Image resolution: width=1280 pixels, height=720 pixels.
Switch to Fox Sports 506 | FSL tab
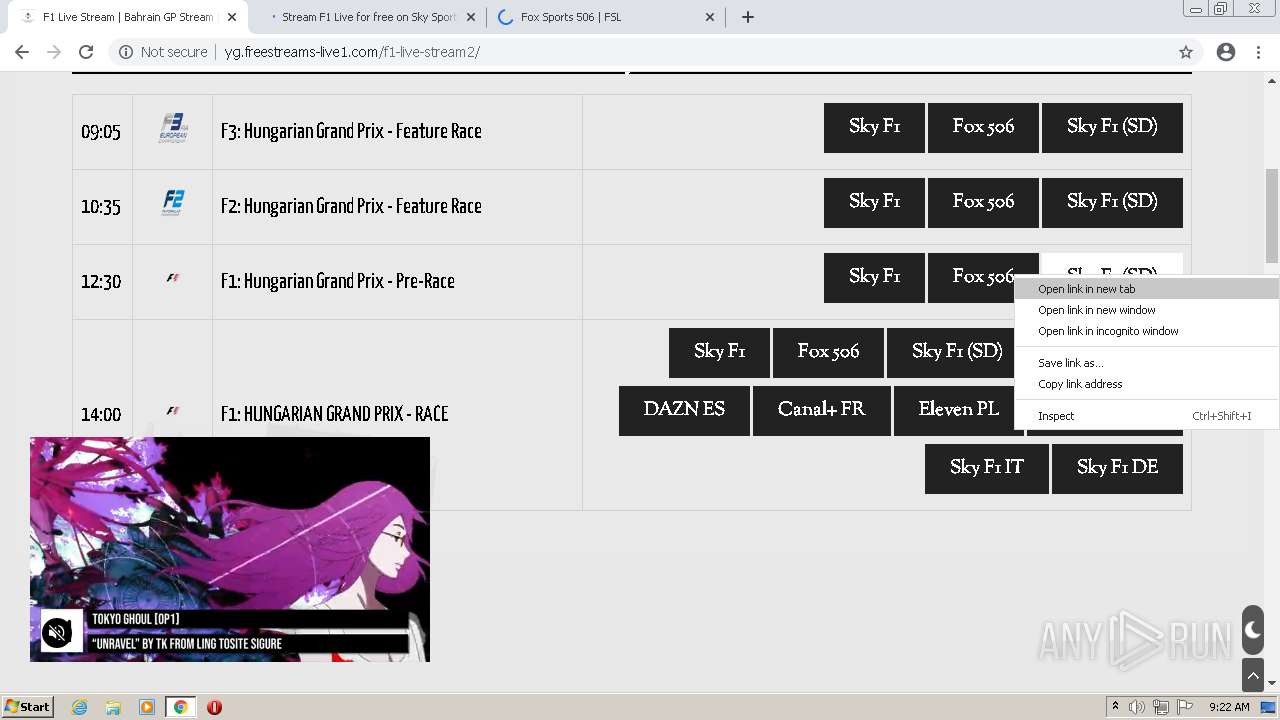click(608, 17)
